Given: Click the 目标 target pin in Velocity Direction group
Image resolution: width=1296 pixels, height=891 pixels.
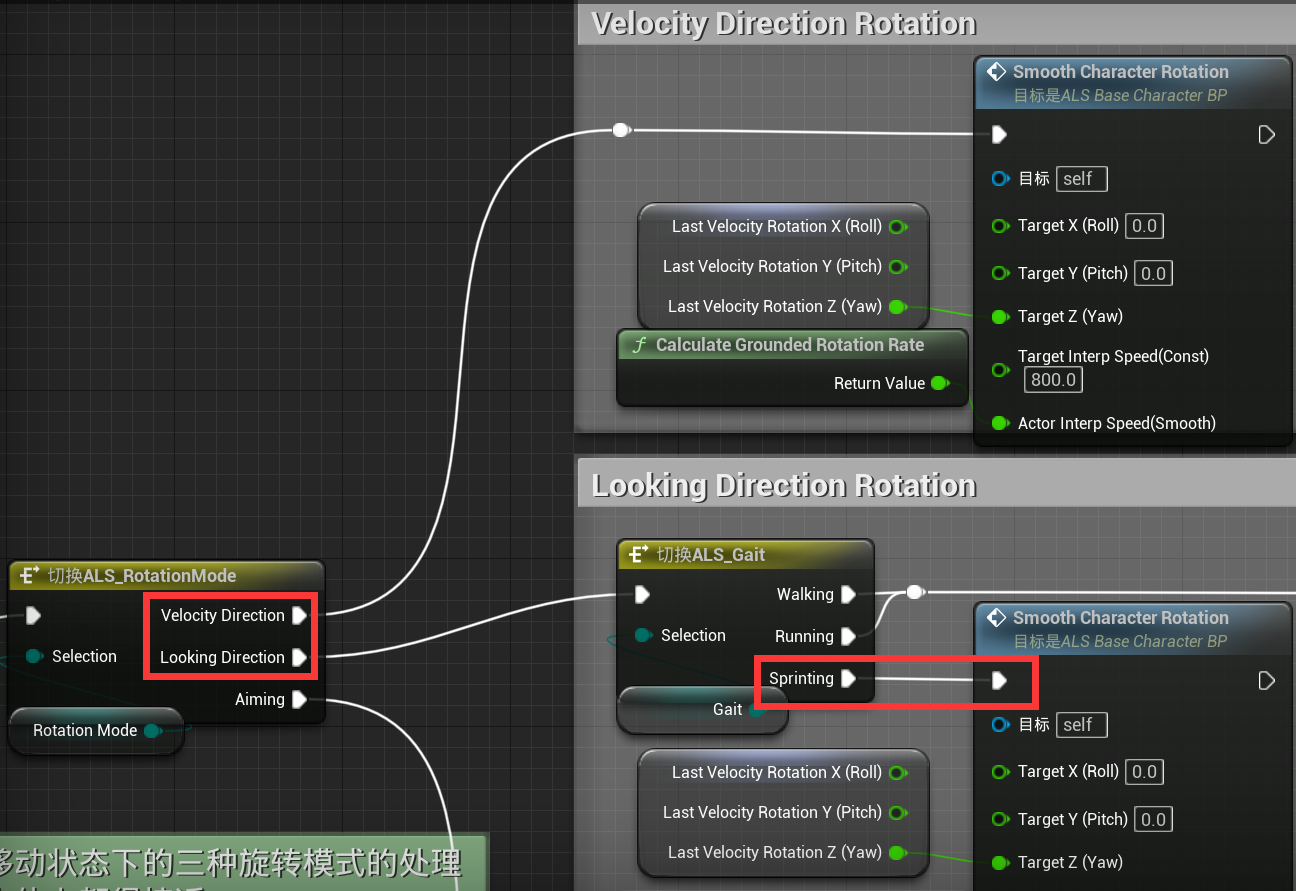Looking at the screenshot, I should 999,178.
